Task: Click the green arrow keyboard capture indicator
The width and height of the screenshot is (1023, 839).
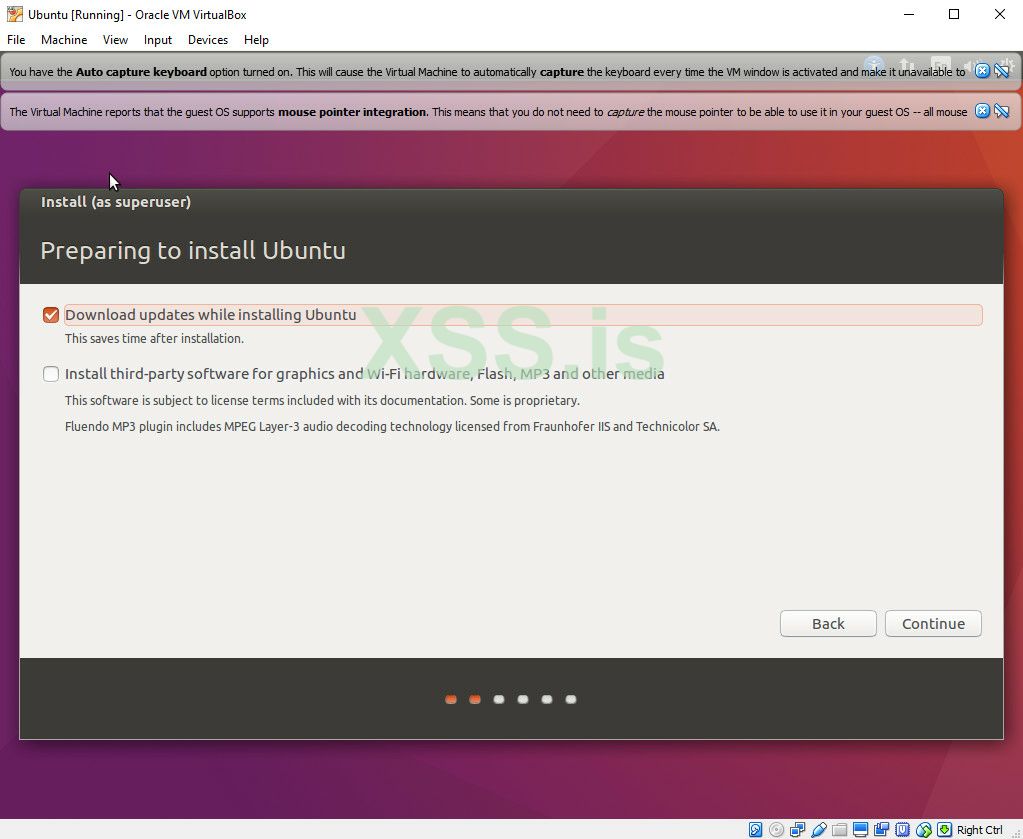Action: (944, 829)
